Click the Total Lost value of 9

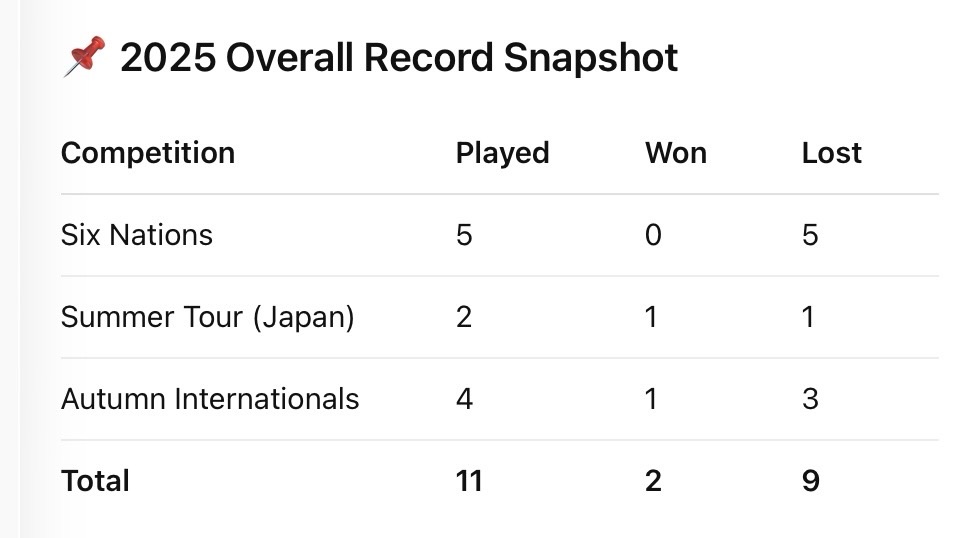click(x=810, y=481)
